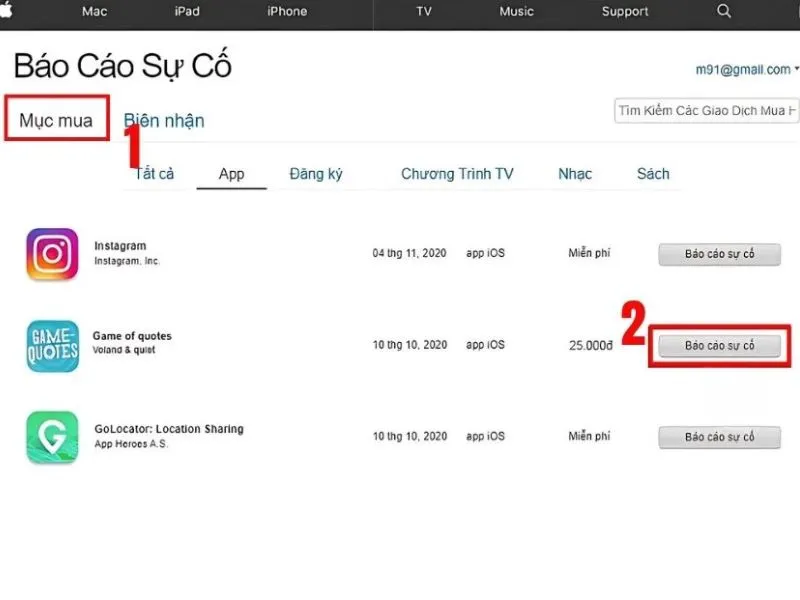This screenshot has width=800, height=600.
Task: Click the 04 thg 11, 2020 date
Action: click(409, 253)
